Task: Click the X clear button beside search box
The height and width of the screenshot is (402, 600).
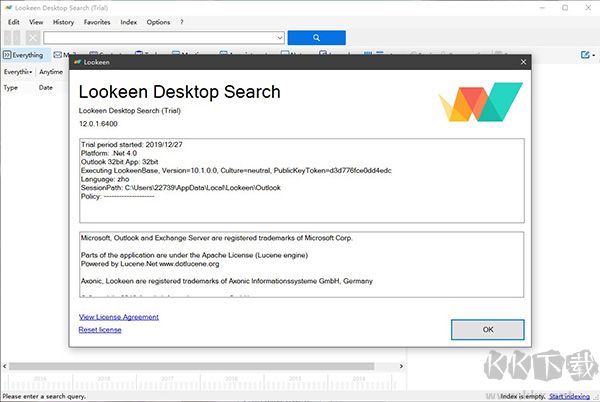Action: pos(33,37)
